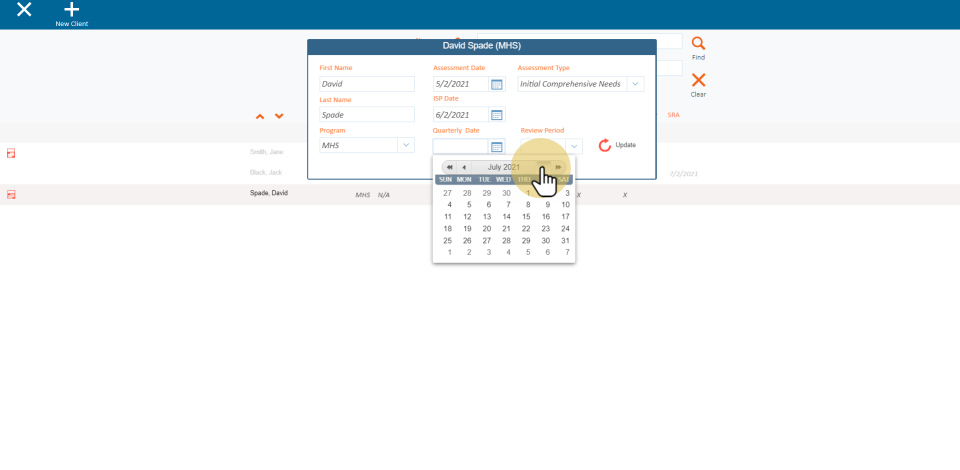Expand the Program dropdown showing MHS
Viewport: 960px width, 470px height.
pos(406,145)
